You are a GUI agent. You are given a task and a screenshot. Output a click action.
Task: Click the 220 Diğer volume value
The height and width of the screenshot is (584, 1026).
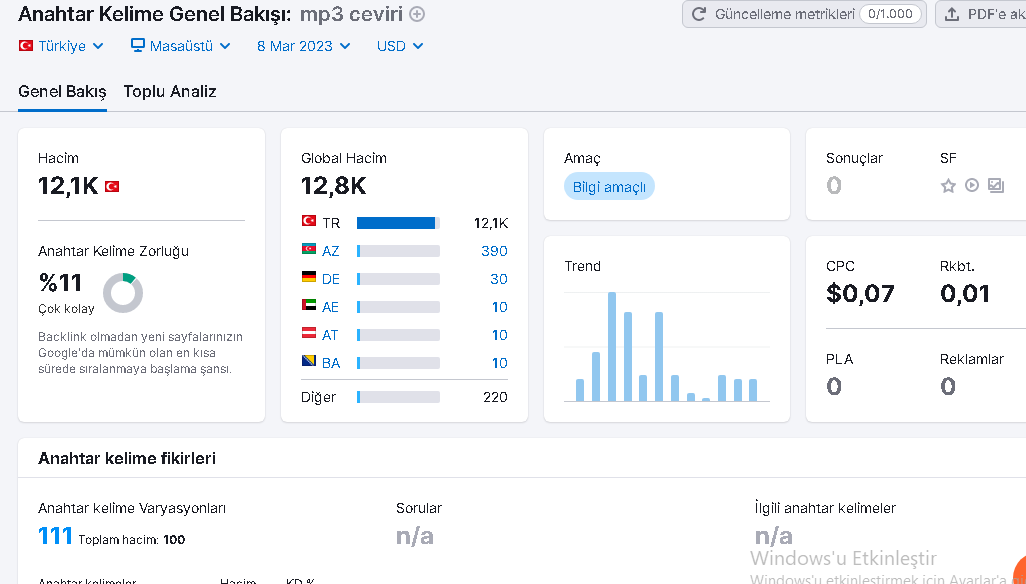coord(495,397)
